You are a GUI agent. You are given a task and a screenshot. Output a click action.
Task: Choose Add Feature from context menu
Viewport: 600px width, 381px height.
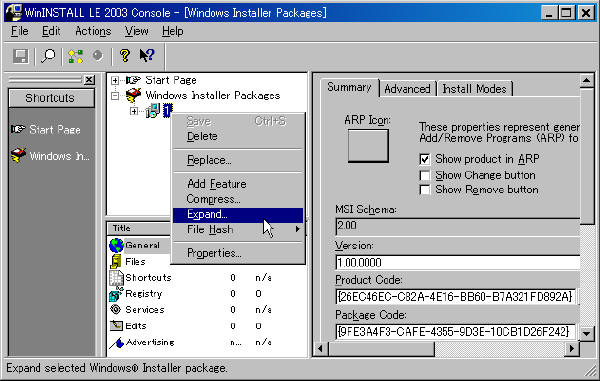pos(238,184)
